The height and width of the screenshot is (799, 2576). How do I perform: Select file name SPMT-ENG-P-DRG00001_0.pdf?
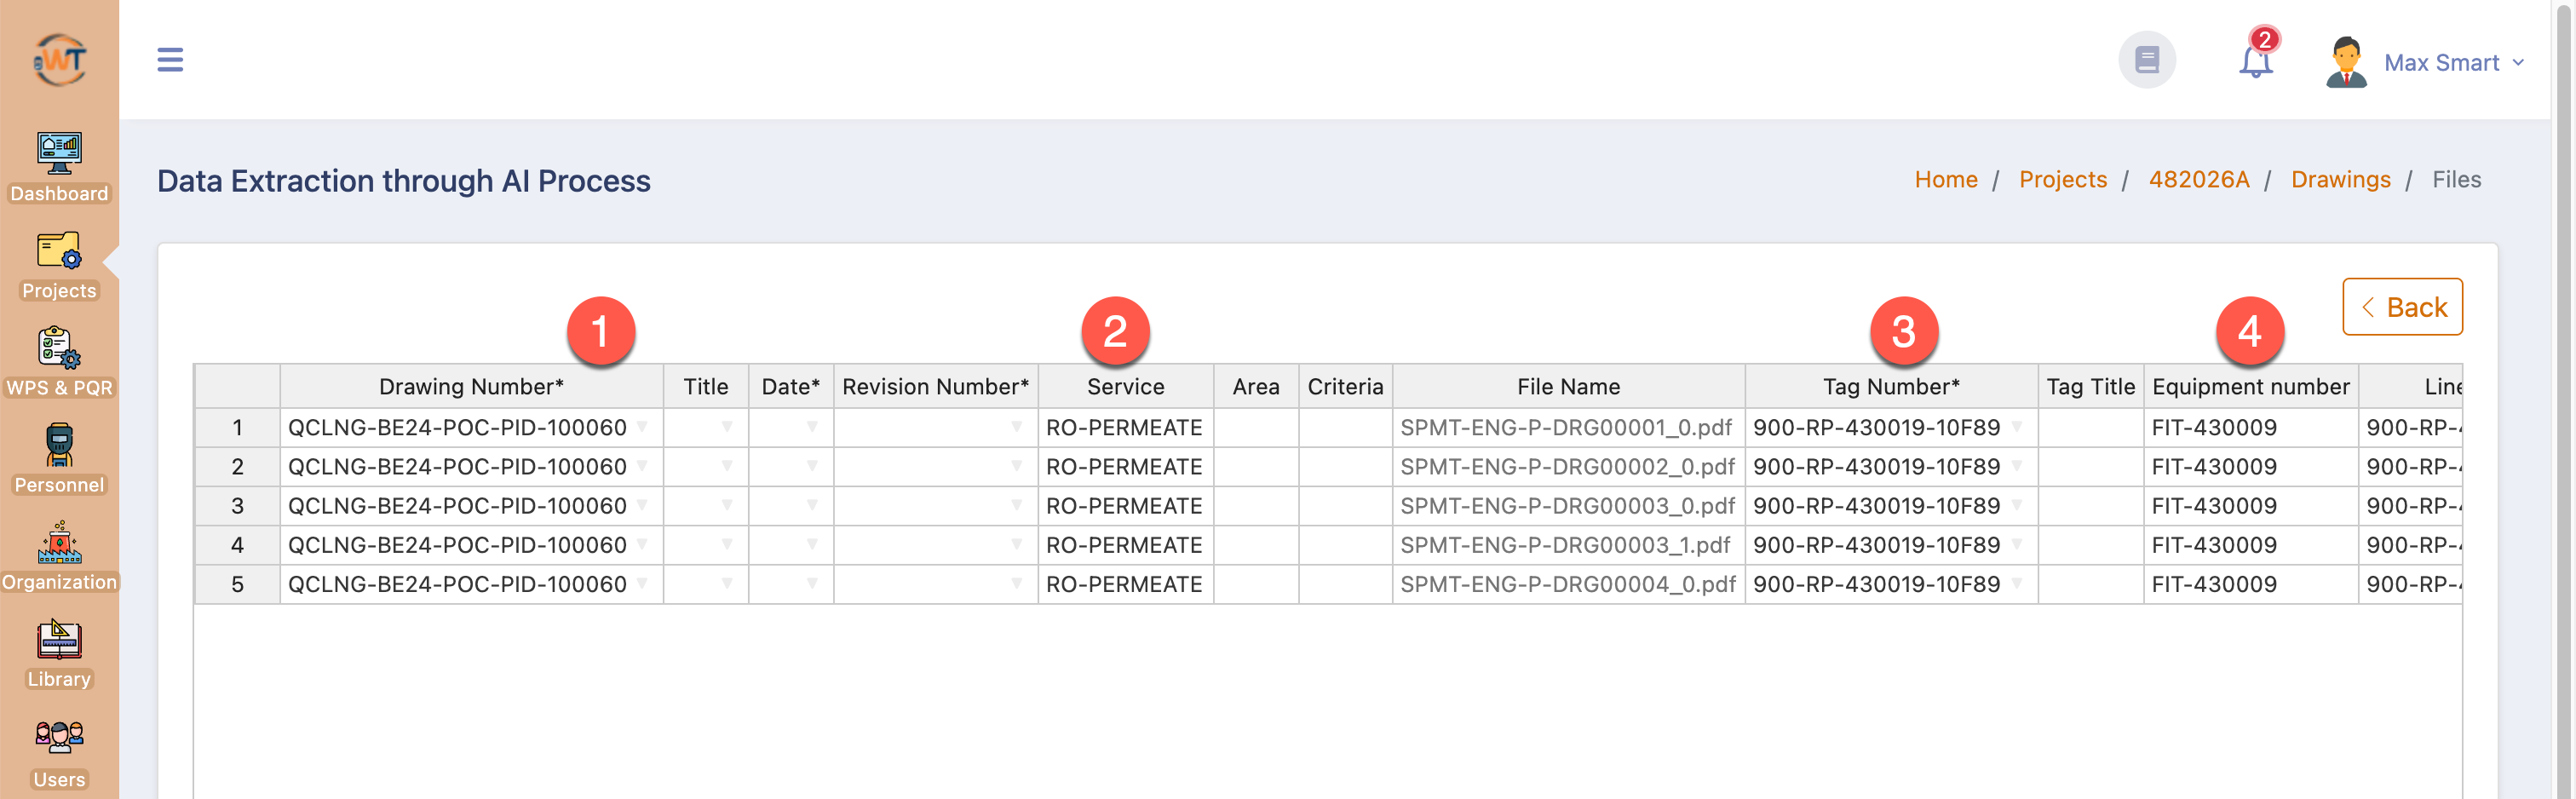1567,427
